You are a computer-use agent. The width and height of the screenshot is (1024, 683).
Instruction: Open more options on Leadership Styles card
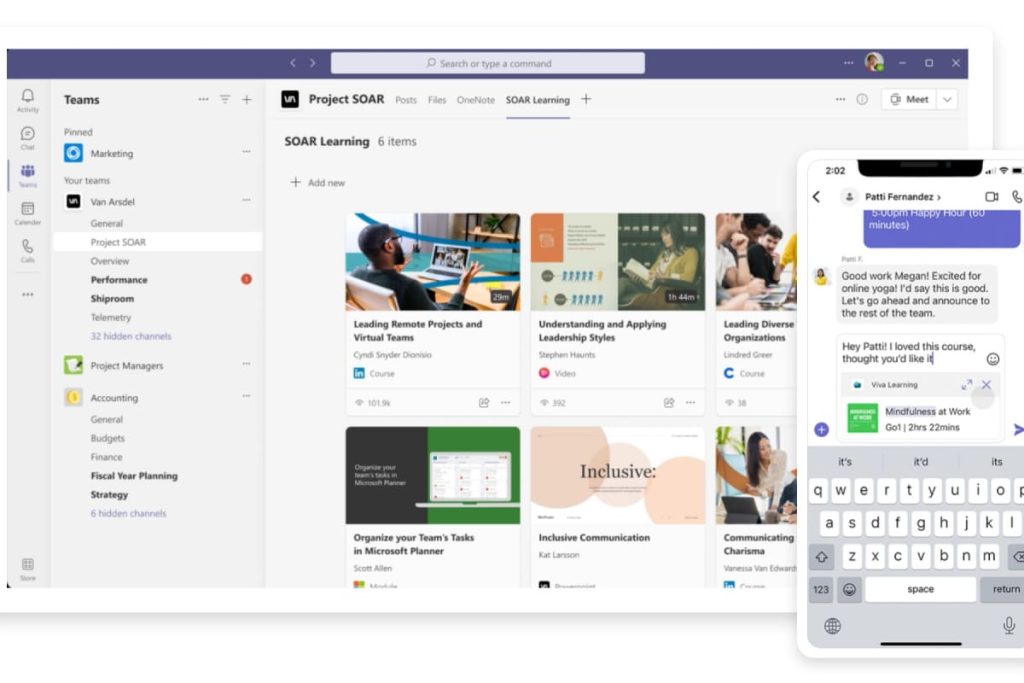tap(690, 403)
